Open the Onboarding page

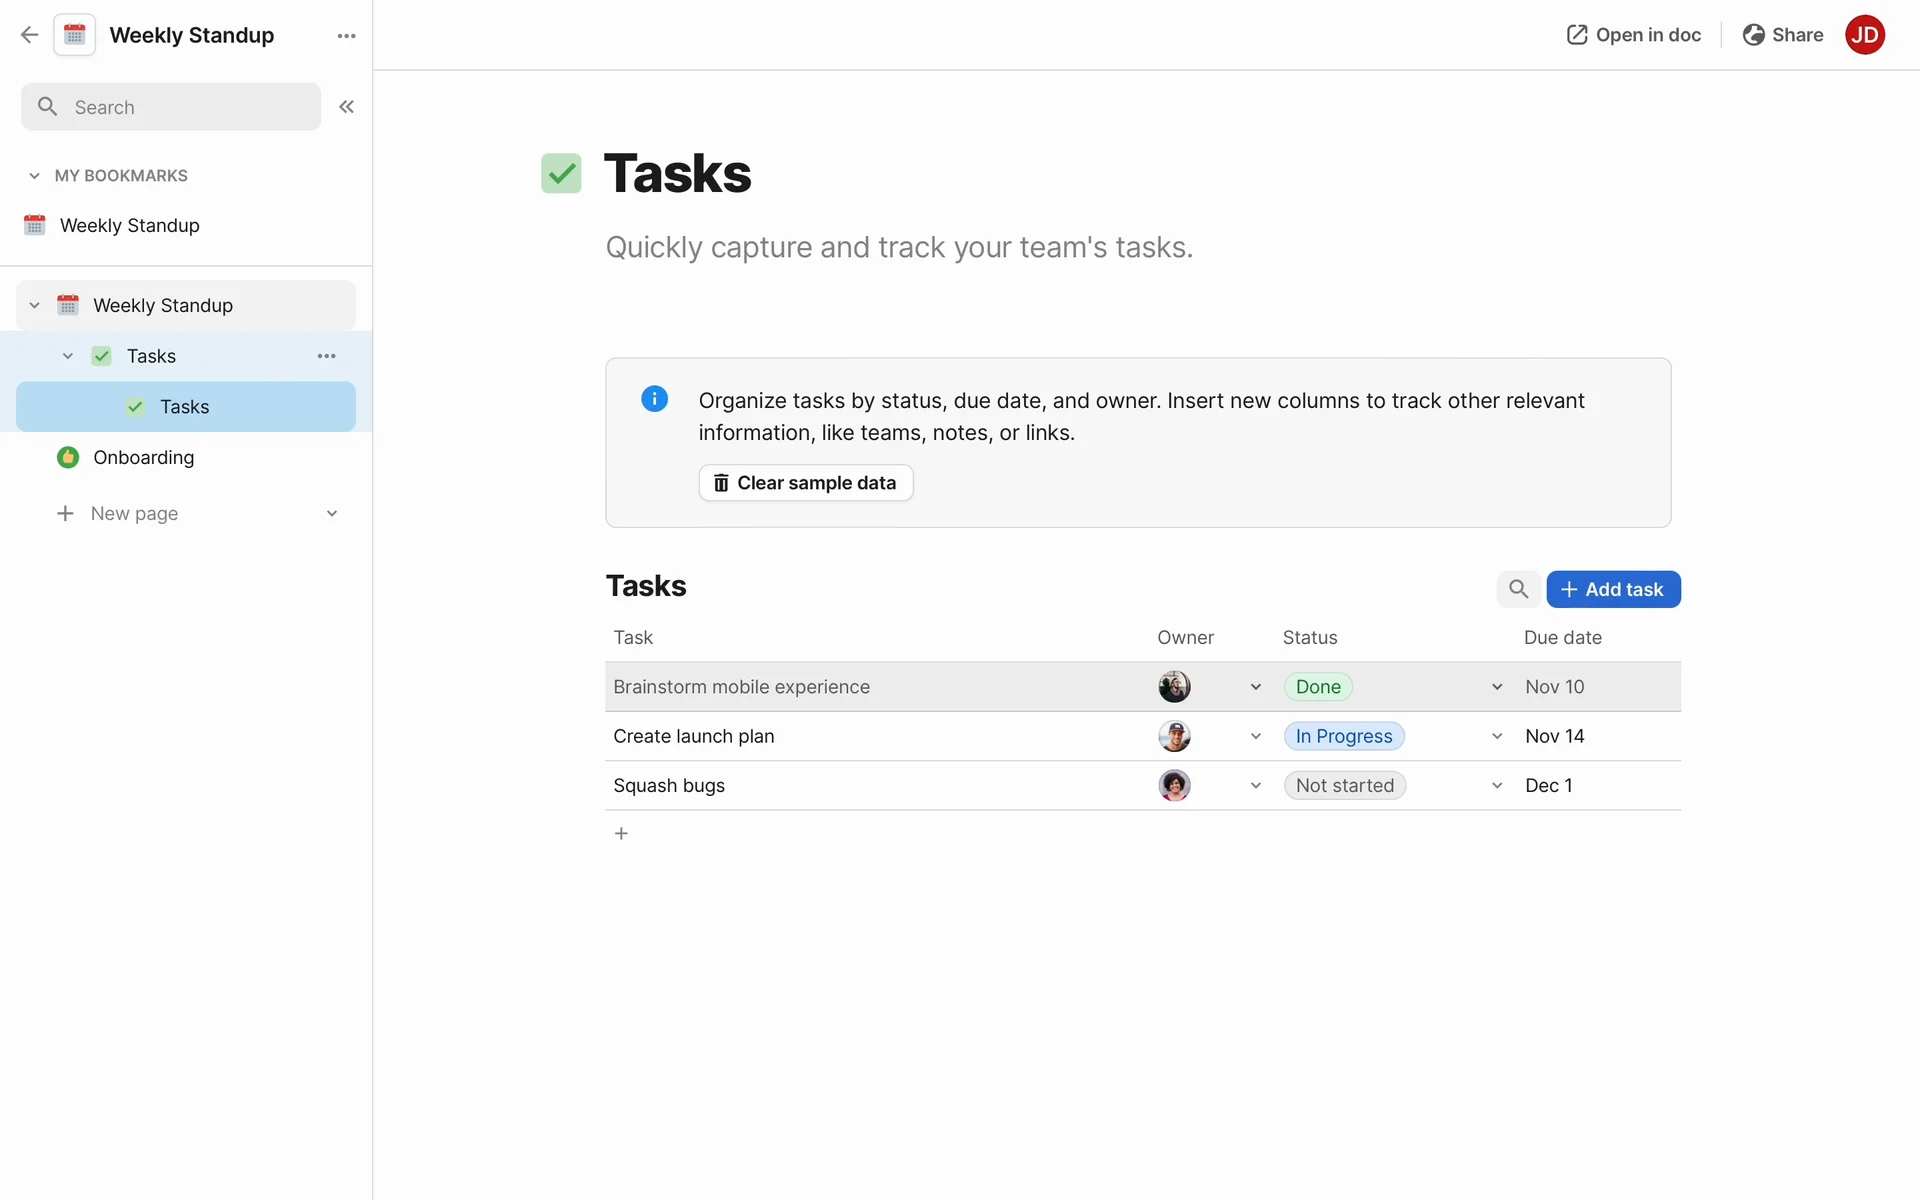[x=143, y=458]
